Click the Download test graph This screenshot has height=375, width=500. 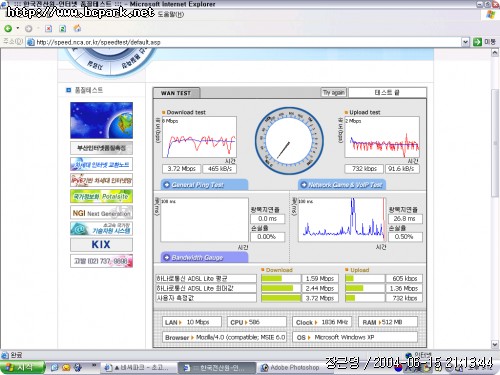[199, 137]
